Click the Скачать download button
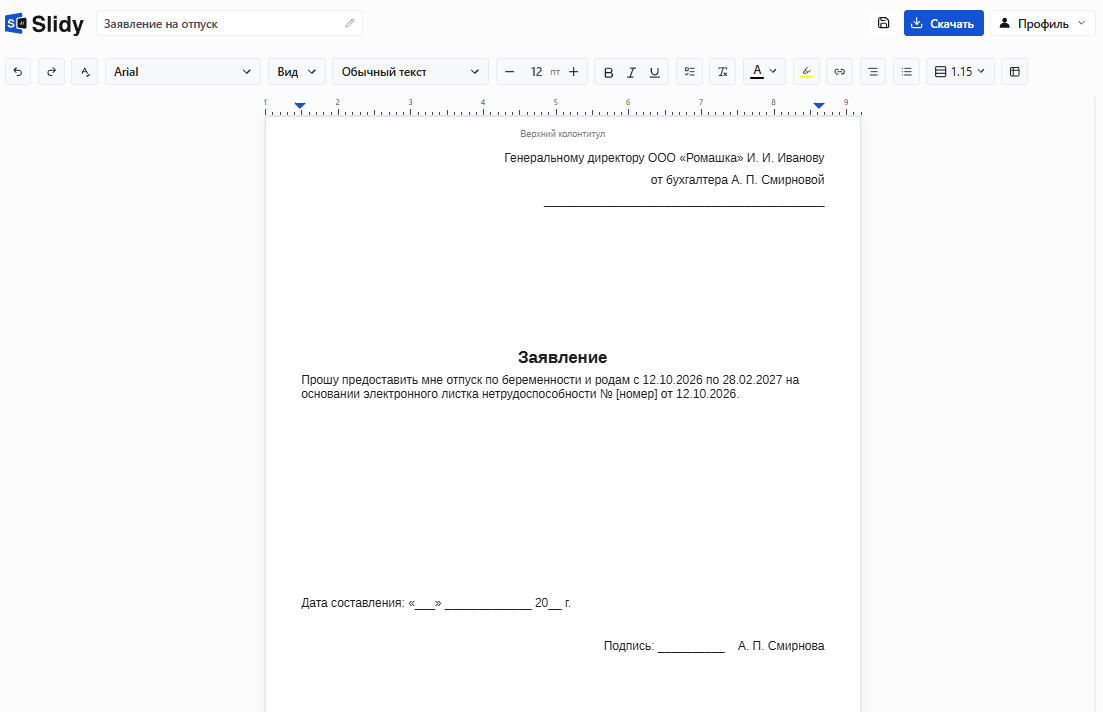This screenshot has height=712, width=1103. (x=943, y=23)
